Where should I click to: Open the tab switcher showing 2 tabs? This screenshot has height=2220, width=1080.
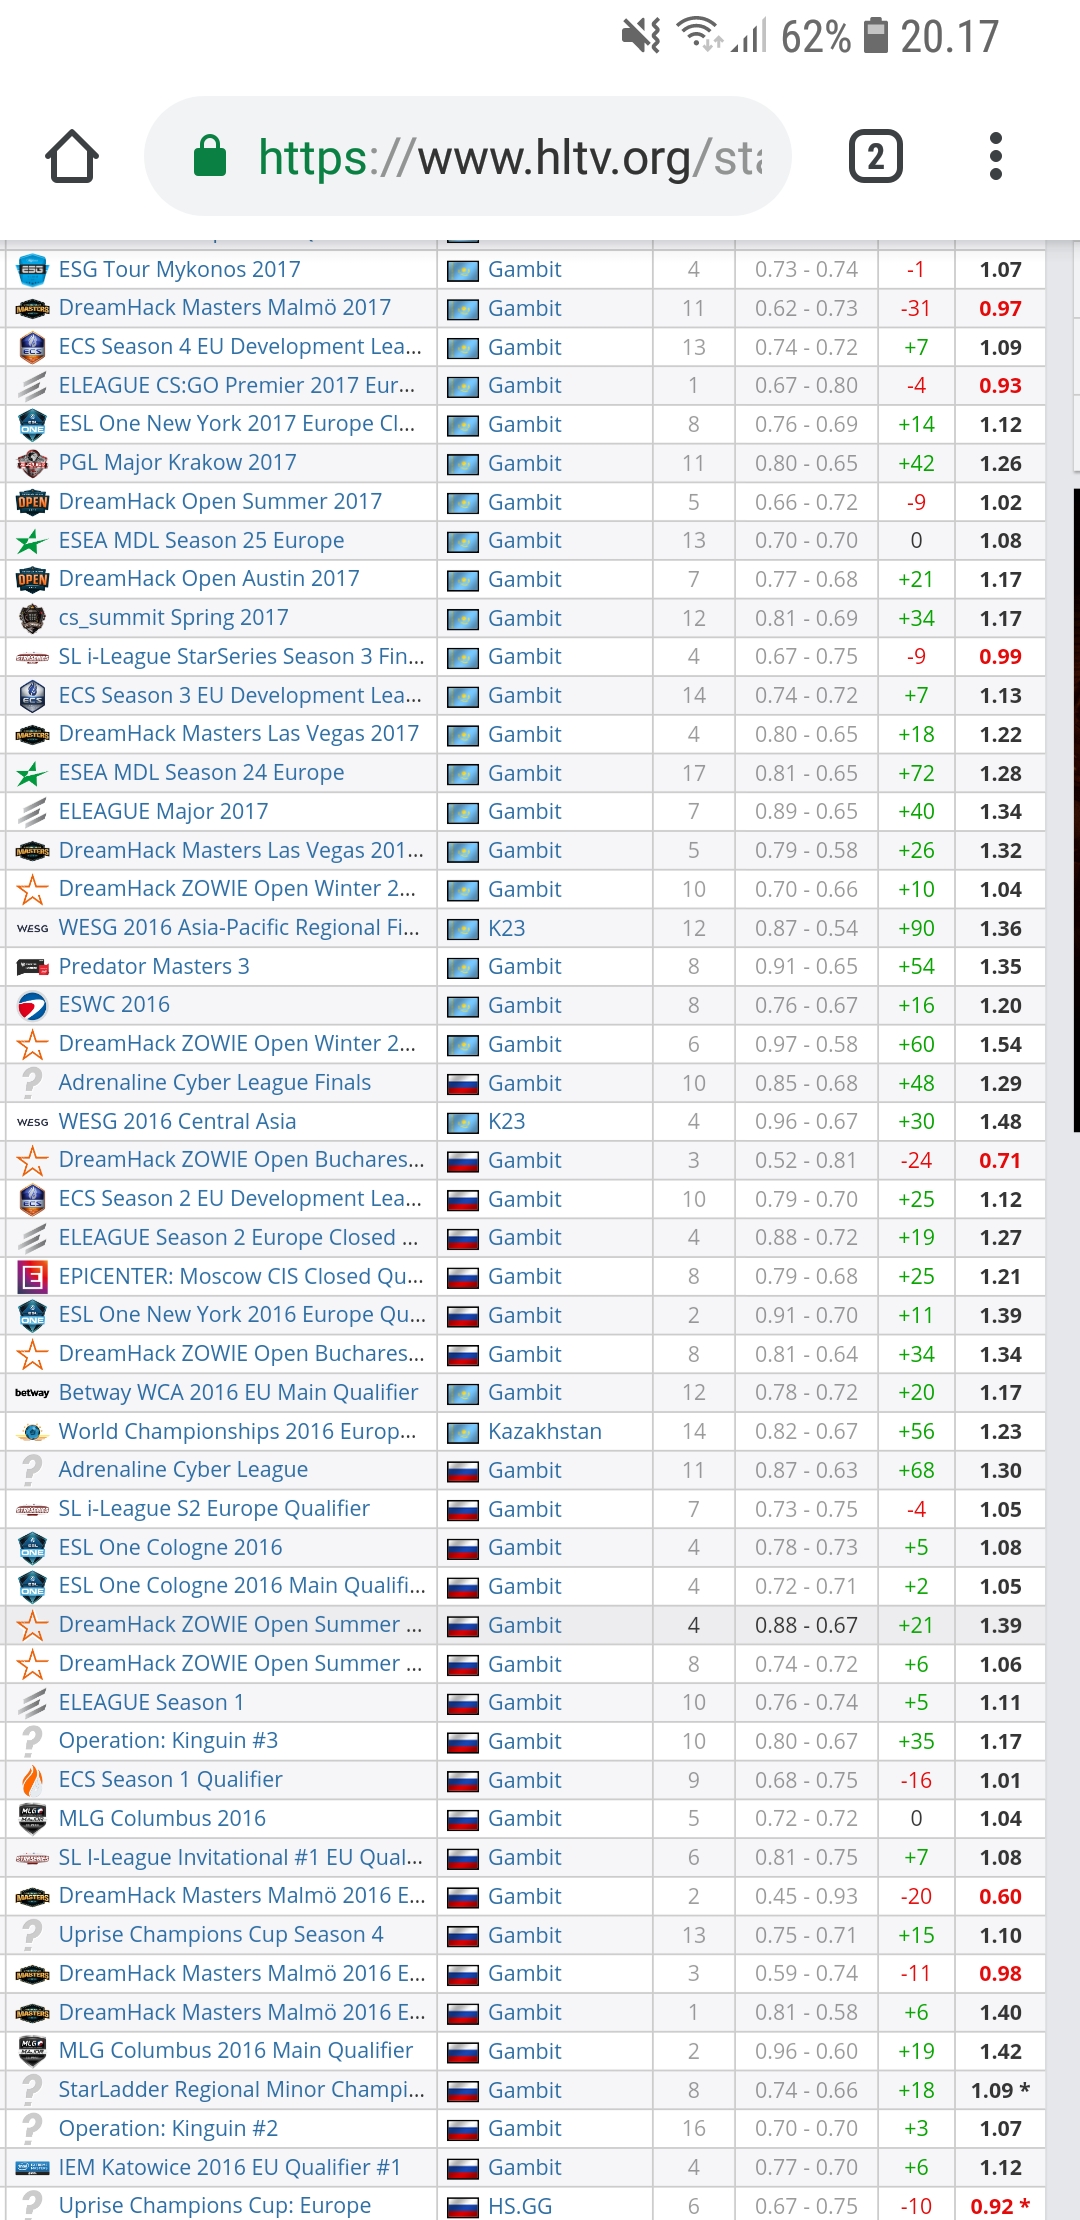(x=876, y=157)
